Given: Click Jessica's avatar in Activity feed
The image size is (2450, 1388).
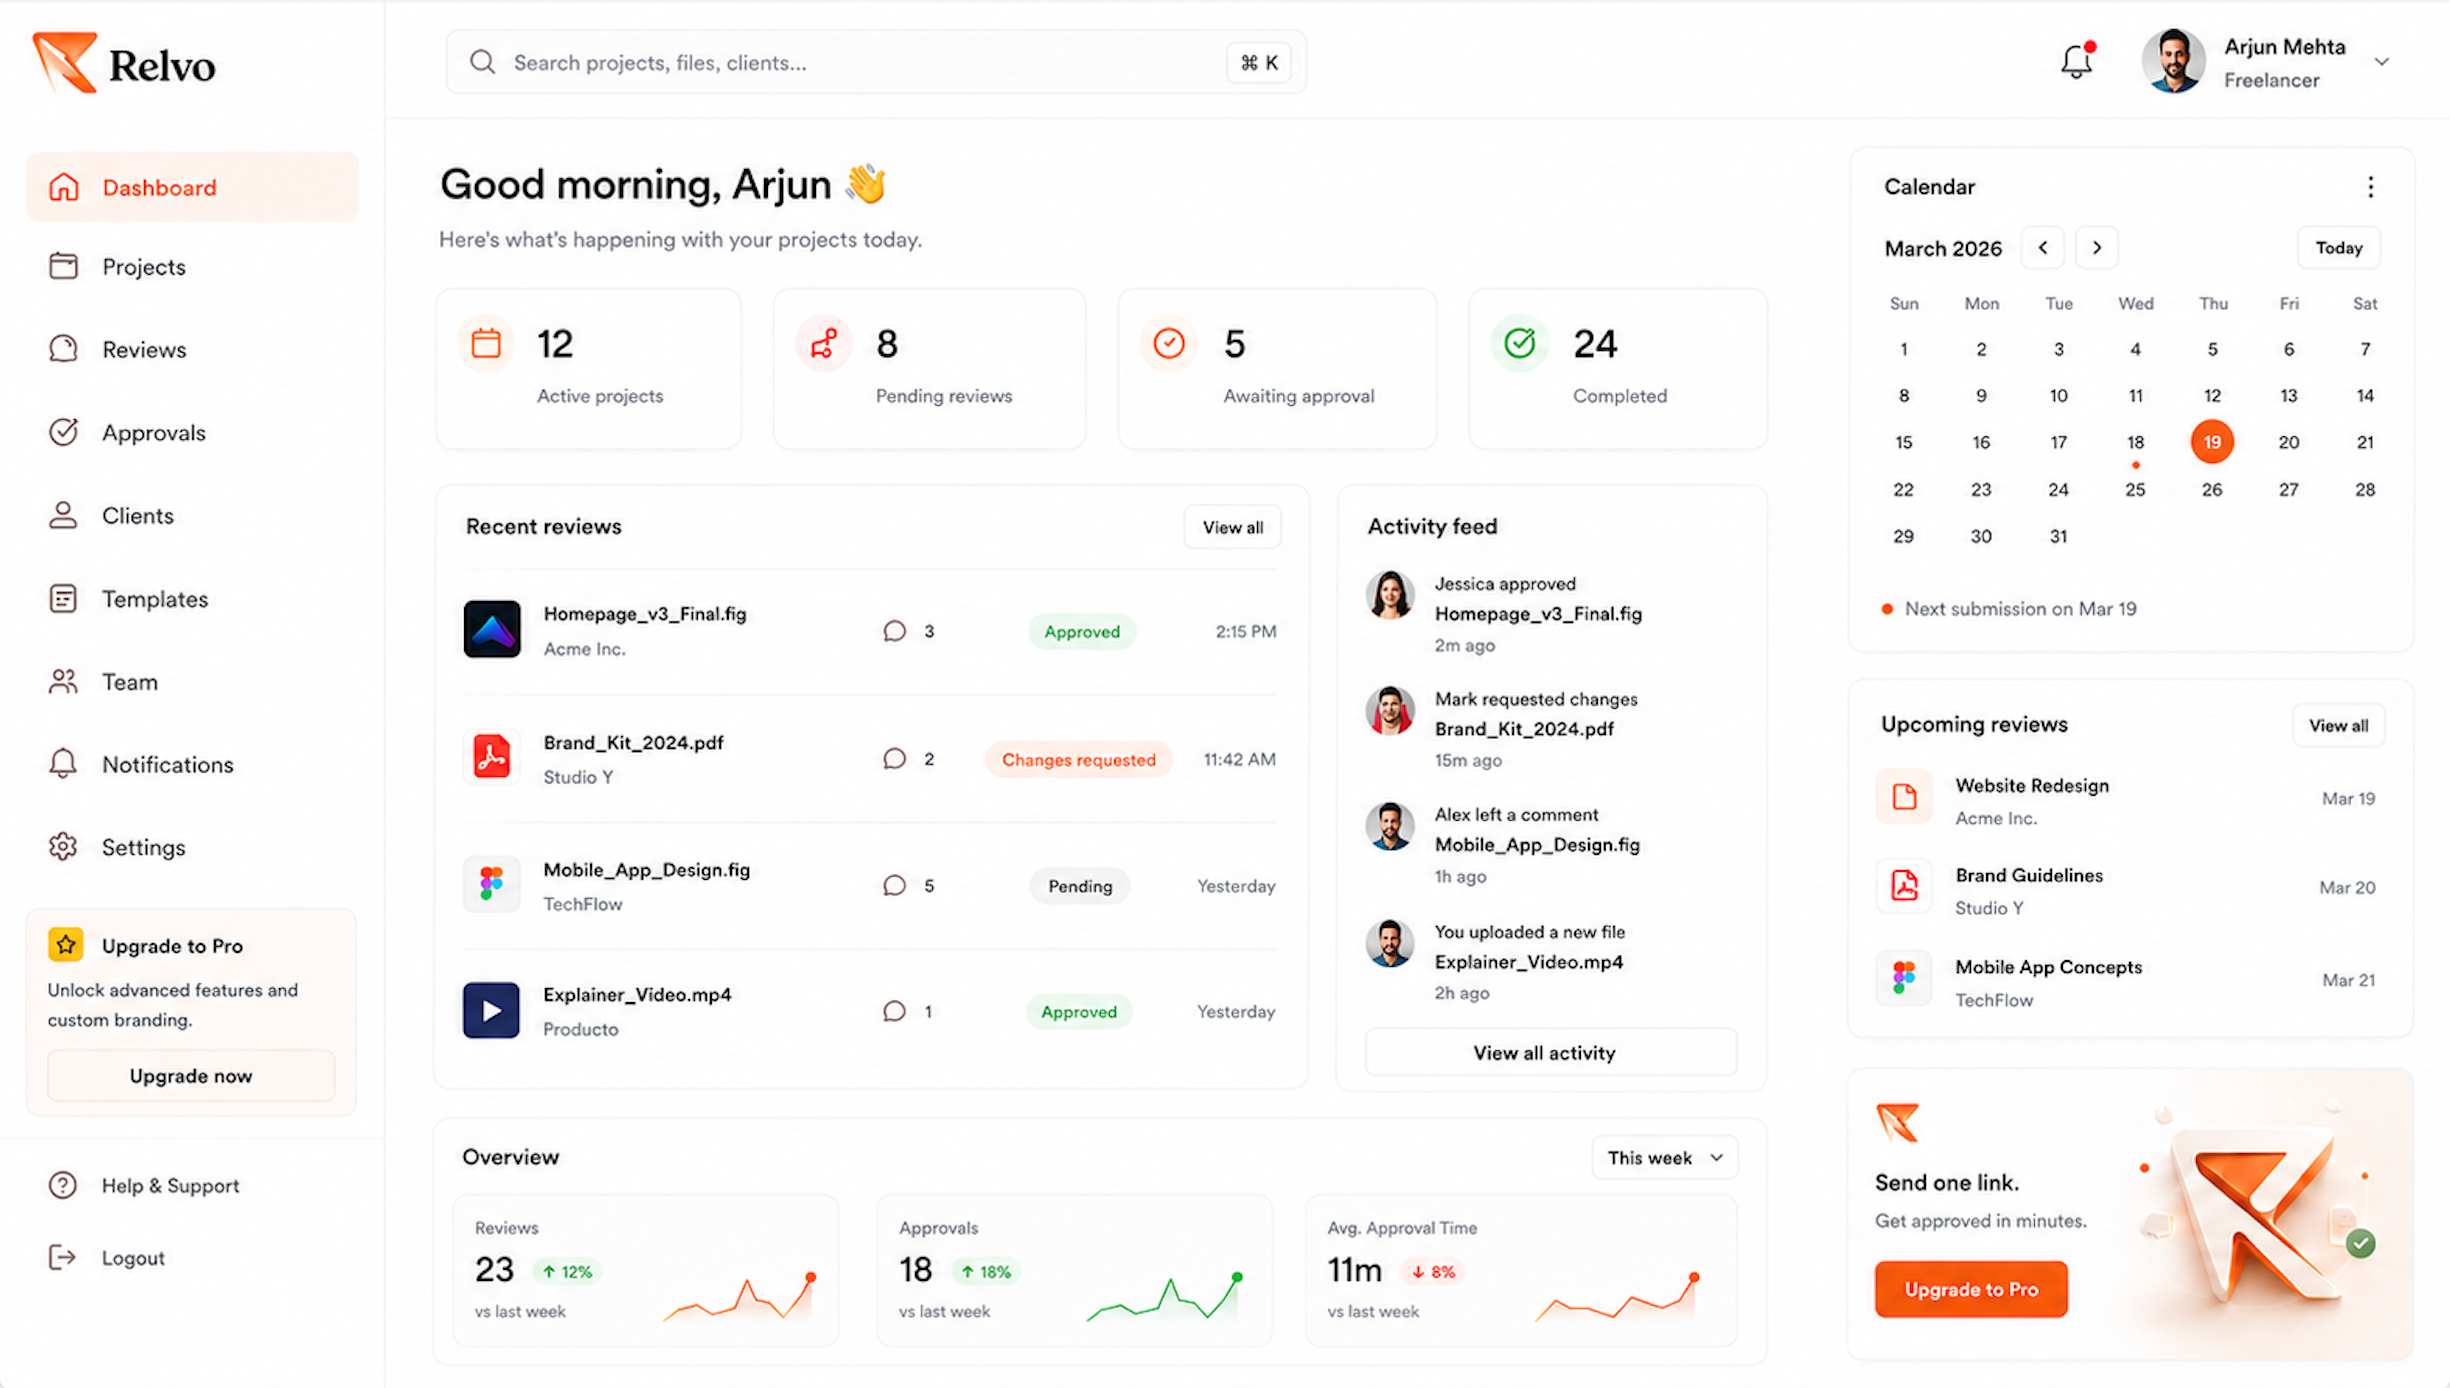Looking at the screenshot, I should tap(1390, 595).
